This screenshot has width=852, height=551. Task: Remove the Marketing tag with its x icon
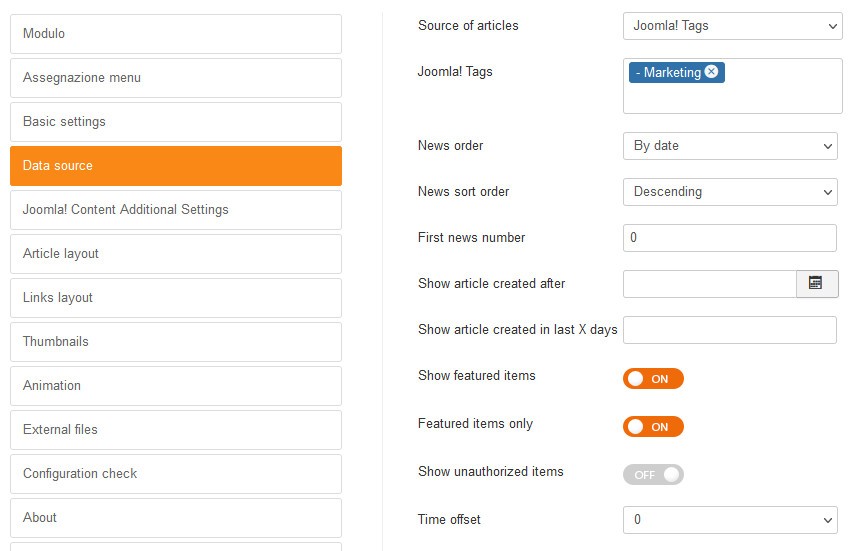coord(711,72)
